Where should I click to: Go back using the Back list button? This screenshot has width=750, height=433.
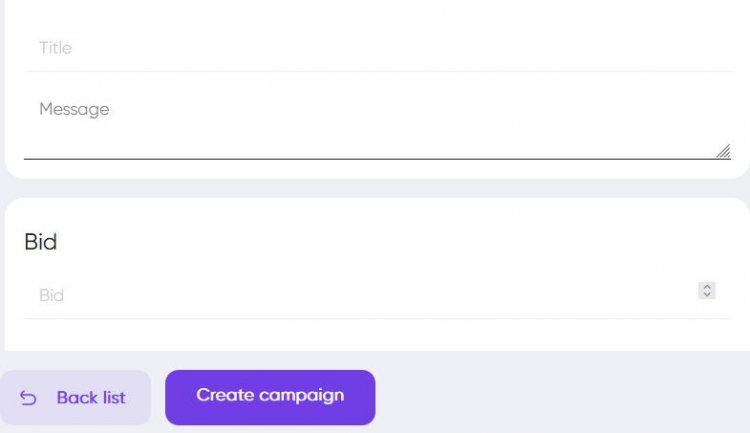(x=75, y=398)
